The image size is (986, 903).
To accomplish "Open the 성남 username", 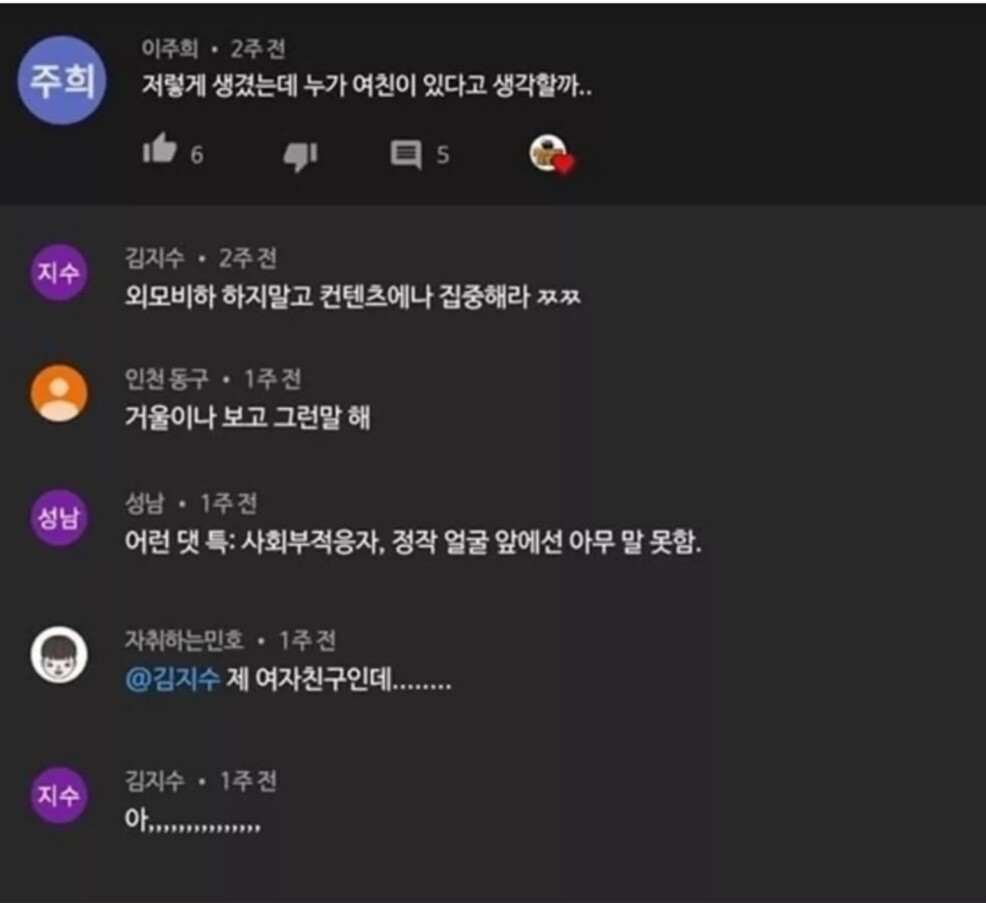I will point(145,503).
